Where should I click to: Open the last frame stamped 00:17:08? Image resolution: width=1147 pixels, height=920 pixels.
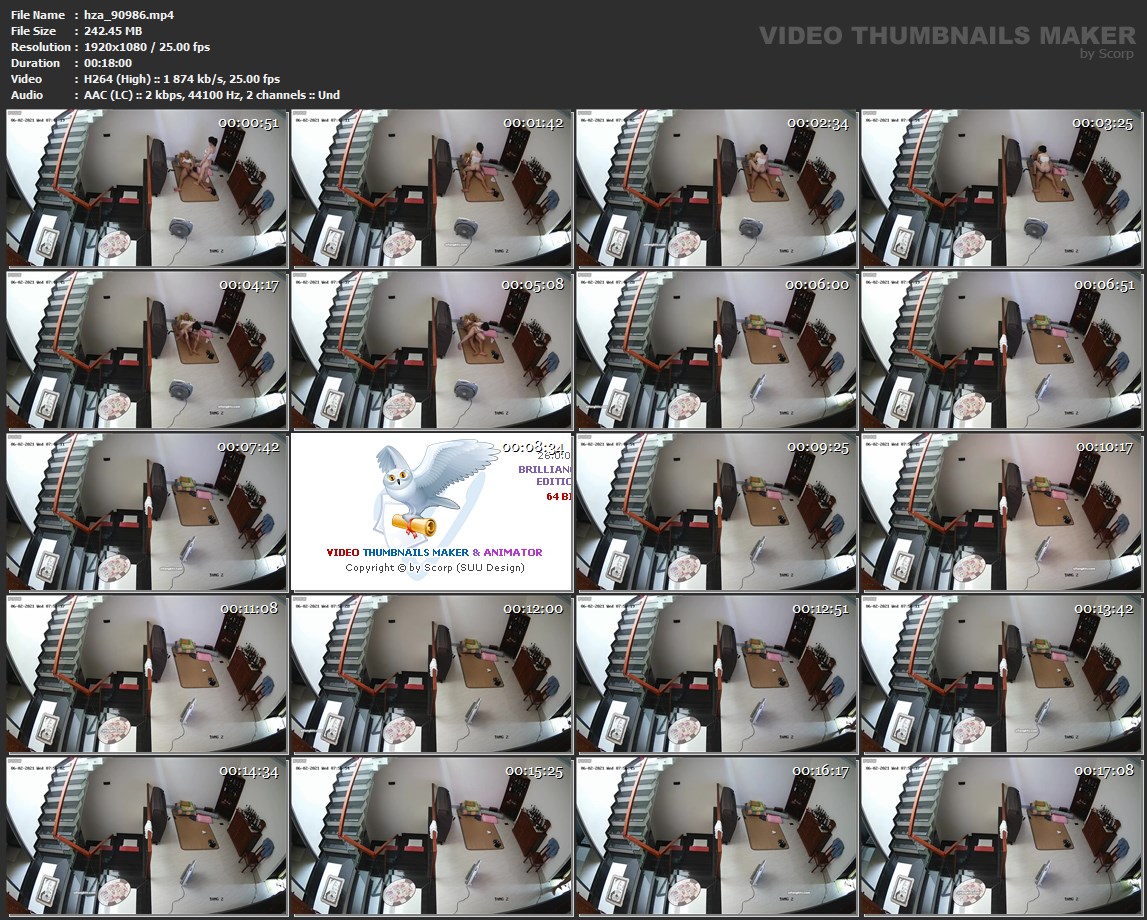(x=1001, y=836)
